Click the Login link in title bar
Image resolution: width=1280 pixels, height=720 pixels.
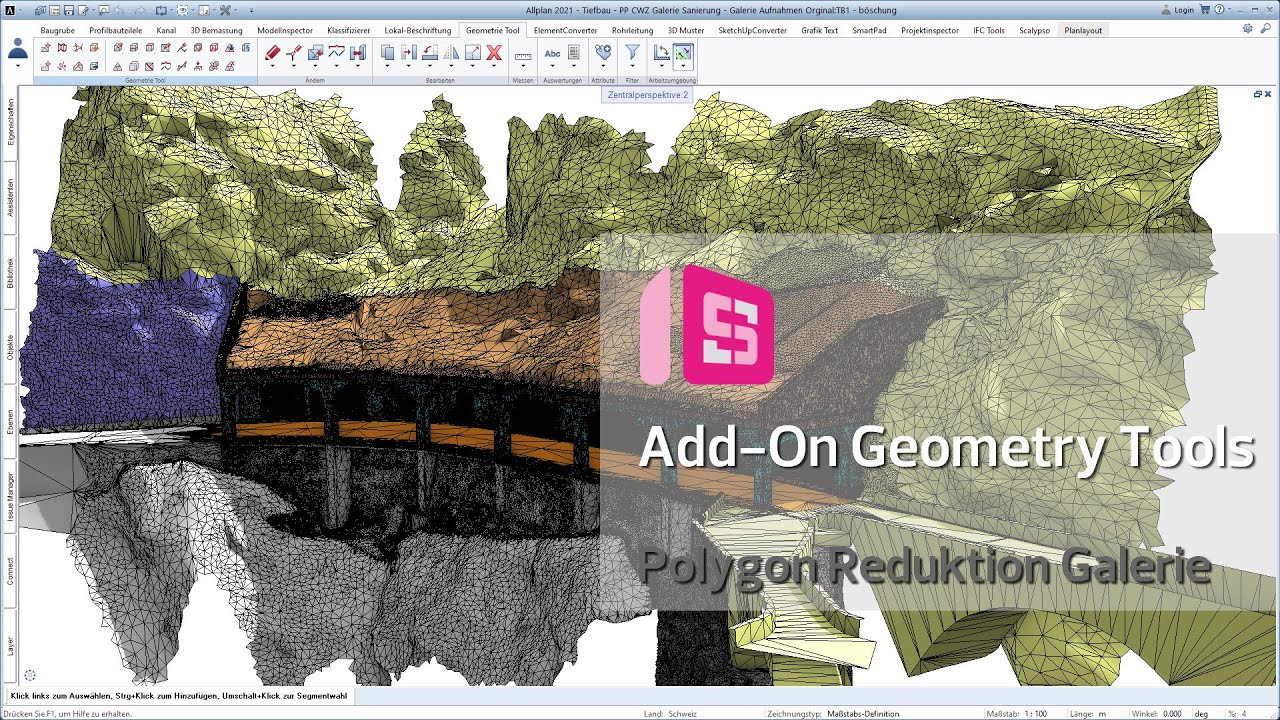(x=1184, y=10)
